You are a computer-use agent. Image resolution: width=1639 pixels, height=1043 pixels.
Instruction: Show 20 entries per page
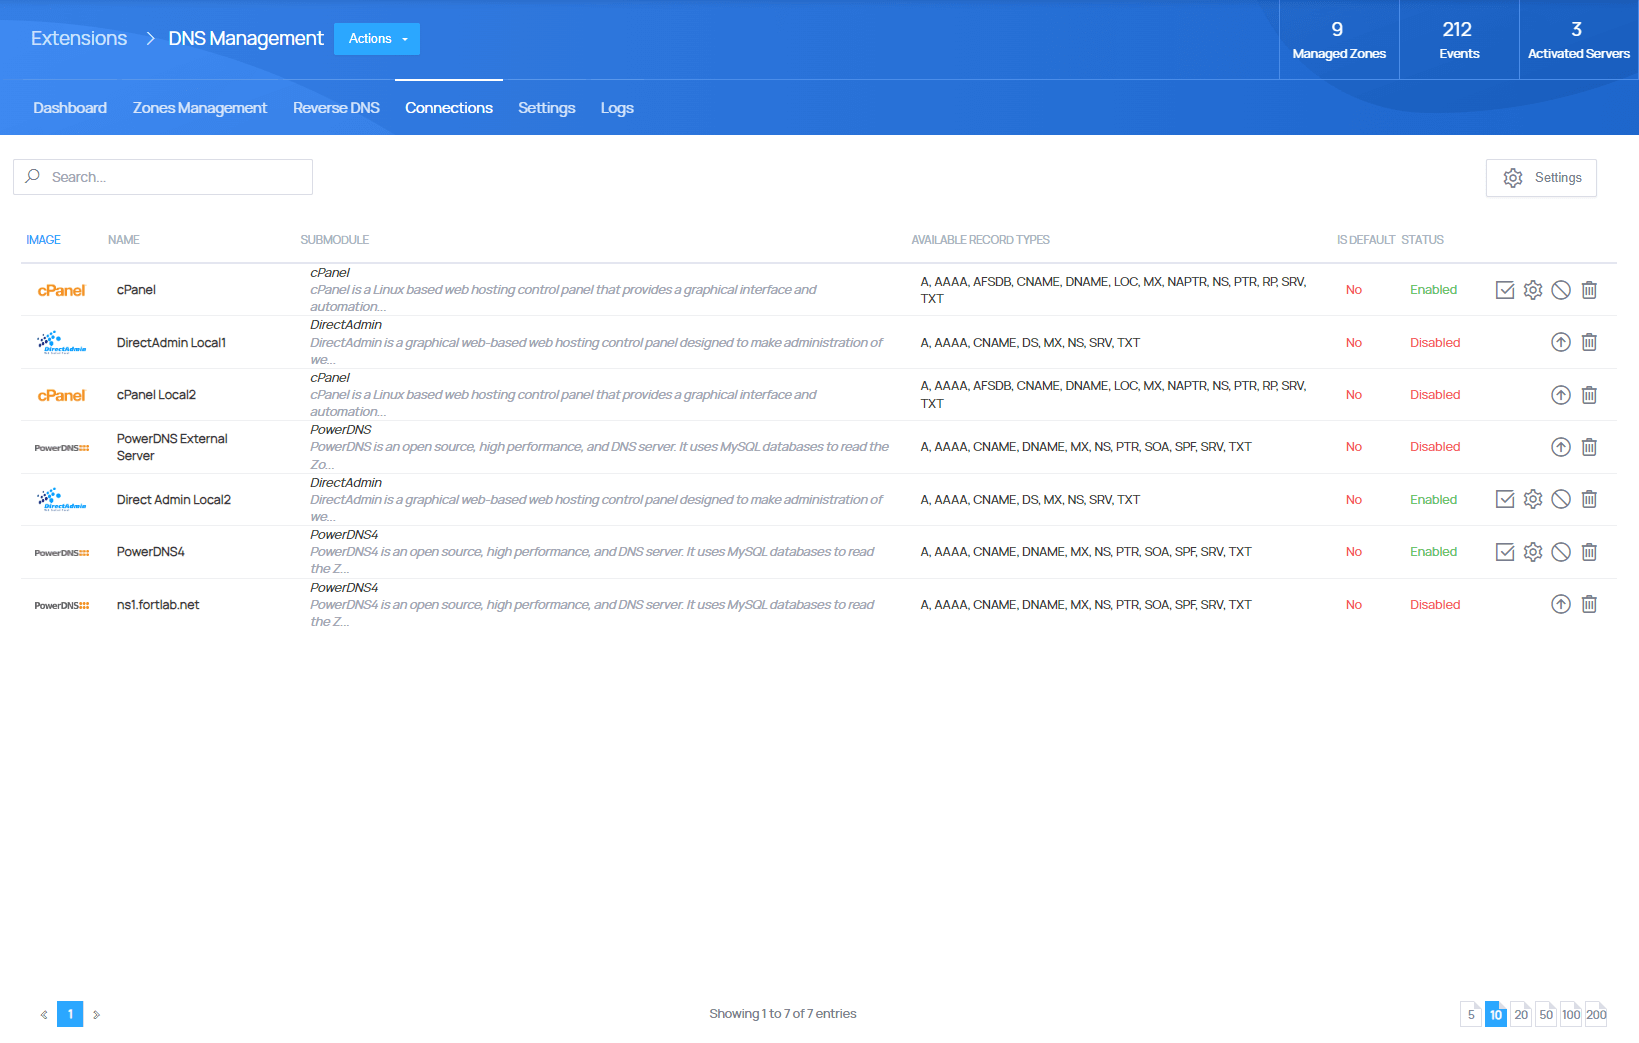tap(1521, 1014)
